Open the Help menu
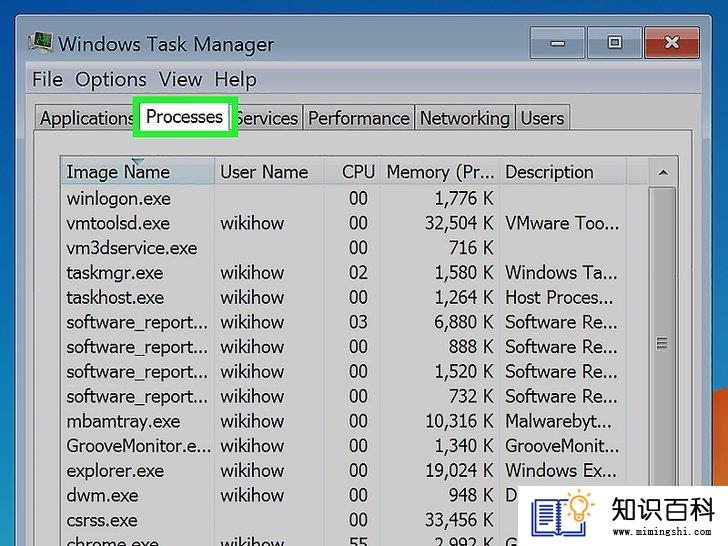The width and height of the screenshot is (728, 546). coord(235,79)
